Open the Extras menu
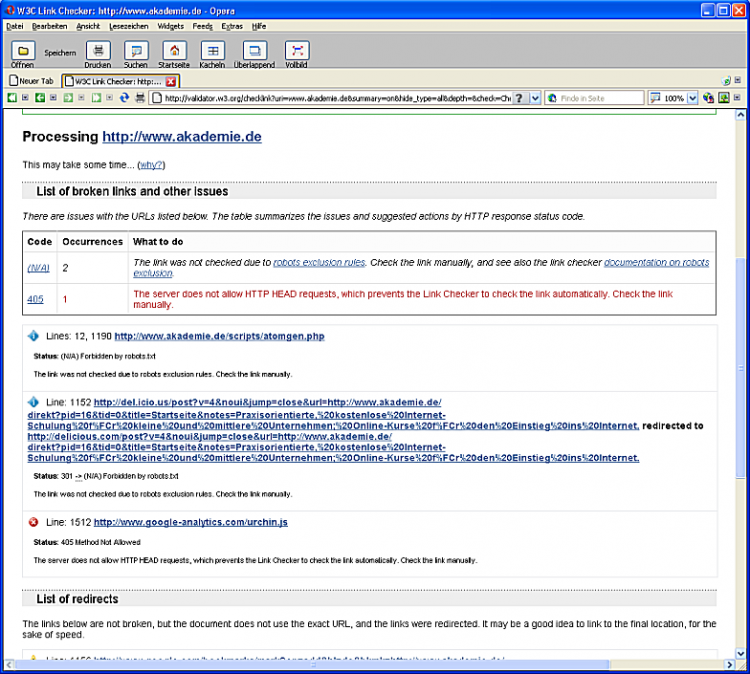The height and width of the screenshot is (674, 750). click(x=231, y=26)
